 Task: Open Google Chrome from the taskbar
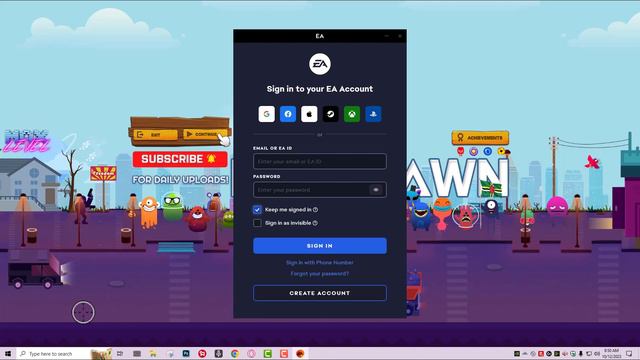[235, 354]
